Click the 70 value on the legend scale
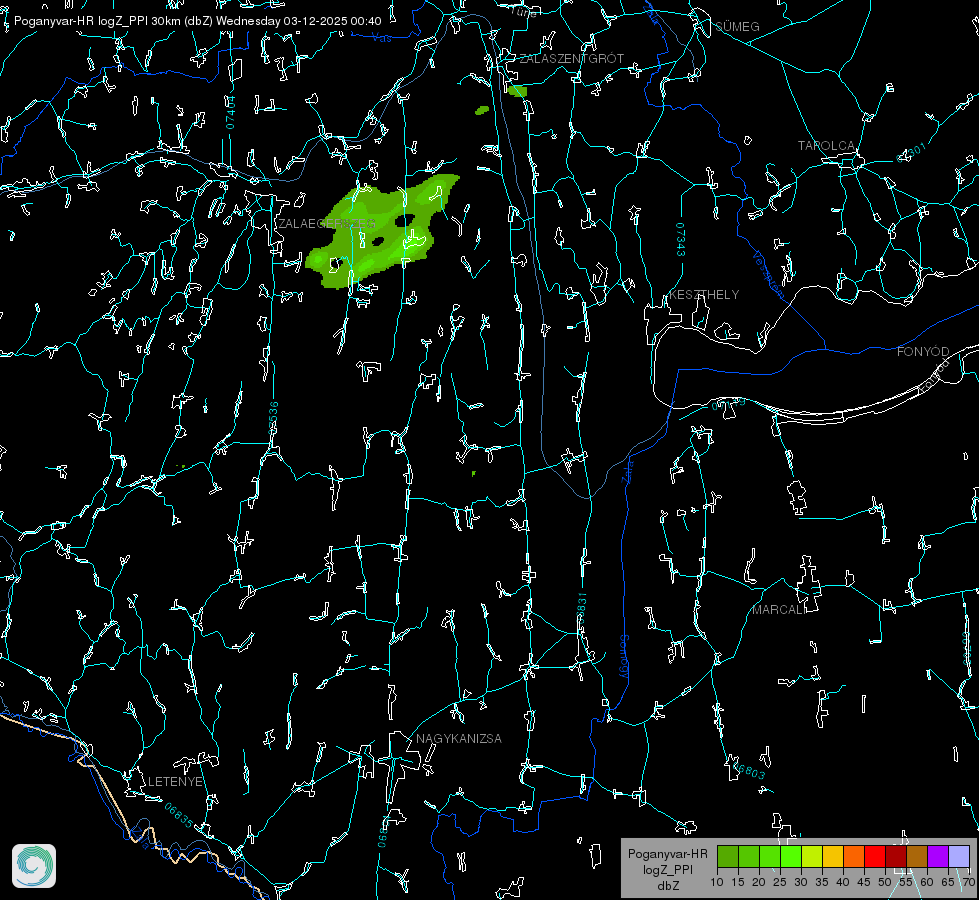The image size is (979, 900). click(x=968, y=882)
